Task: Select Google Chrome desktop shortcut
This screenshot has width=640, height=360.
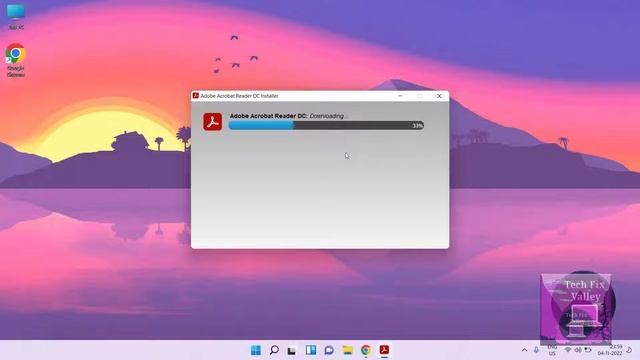Action: tap(16, 60)
